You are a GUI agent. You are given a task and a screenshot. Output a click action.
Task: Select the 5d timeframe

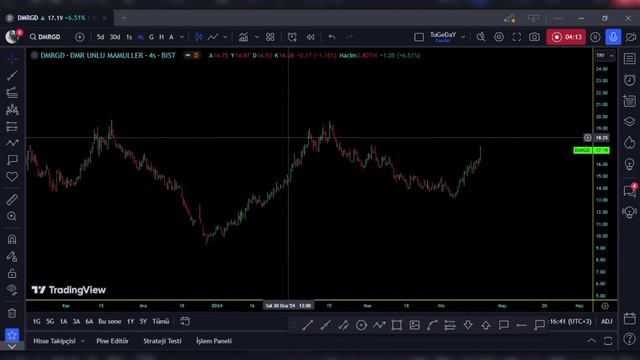(100, 37)
